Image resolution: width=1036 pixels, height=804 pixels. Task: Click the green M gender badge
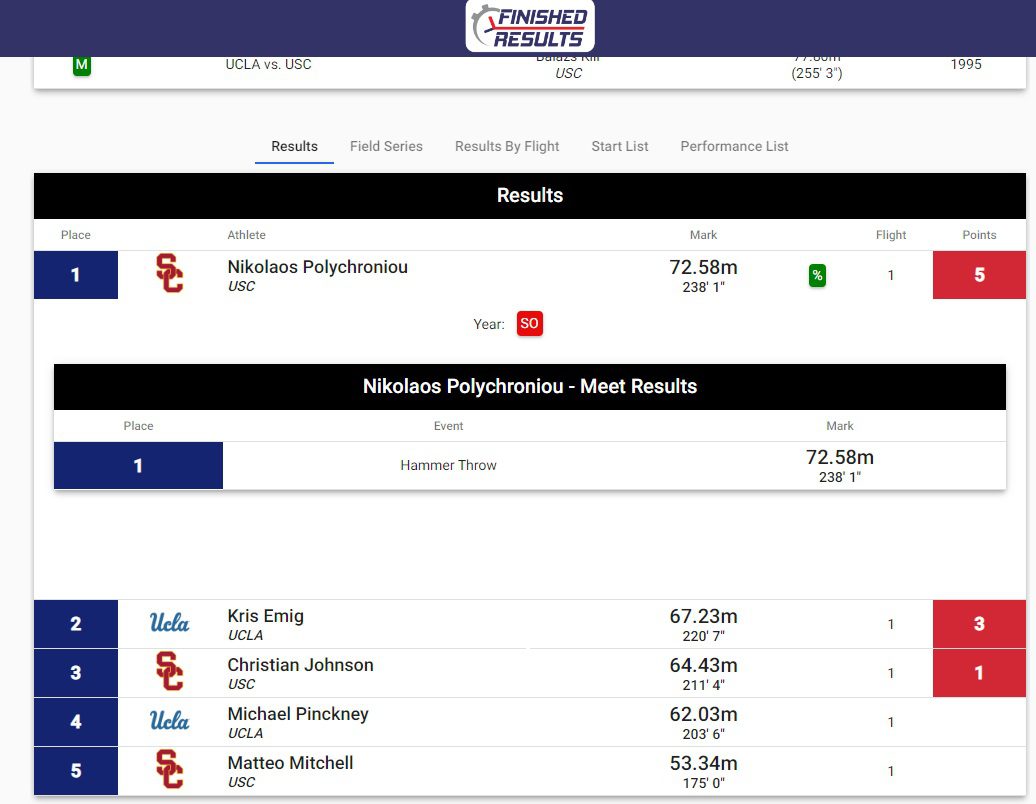82,65
